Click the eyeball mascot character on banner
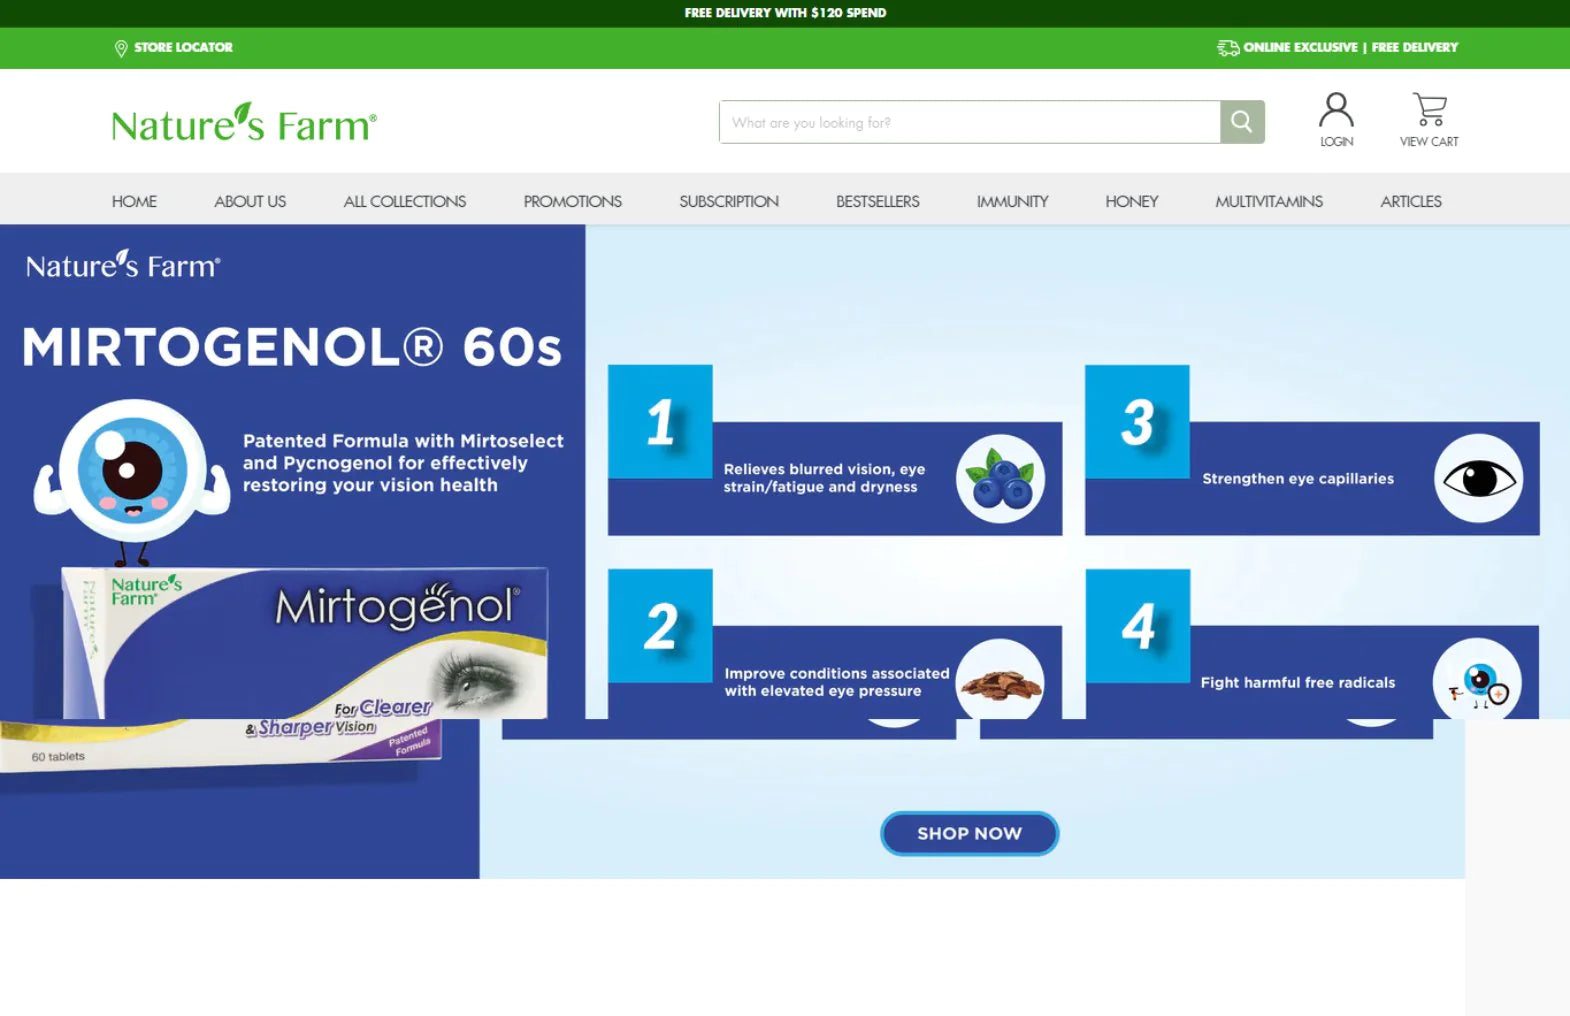This screenshot has width=1570, height=1016. coord(132,480)
